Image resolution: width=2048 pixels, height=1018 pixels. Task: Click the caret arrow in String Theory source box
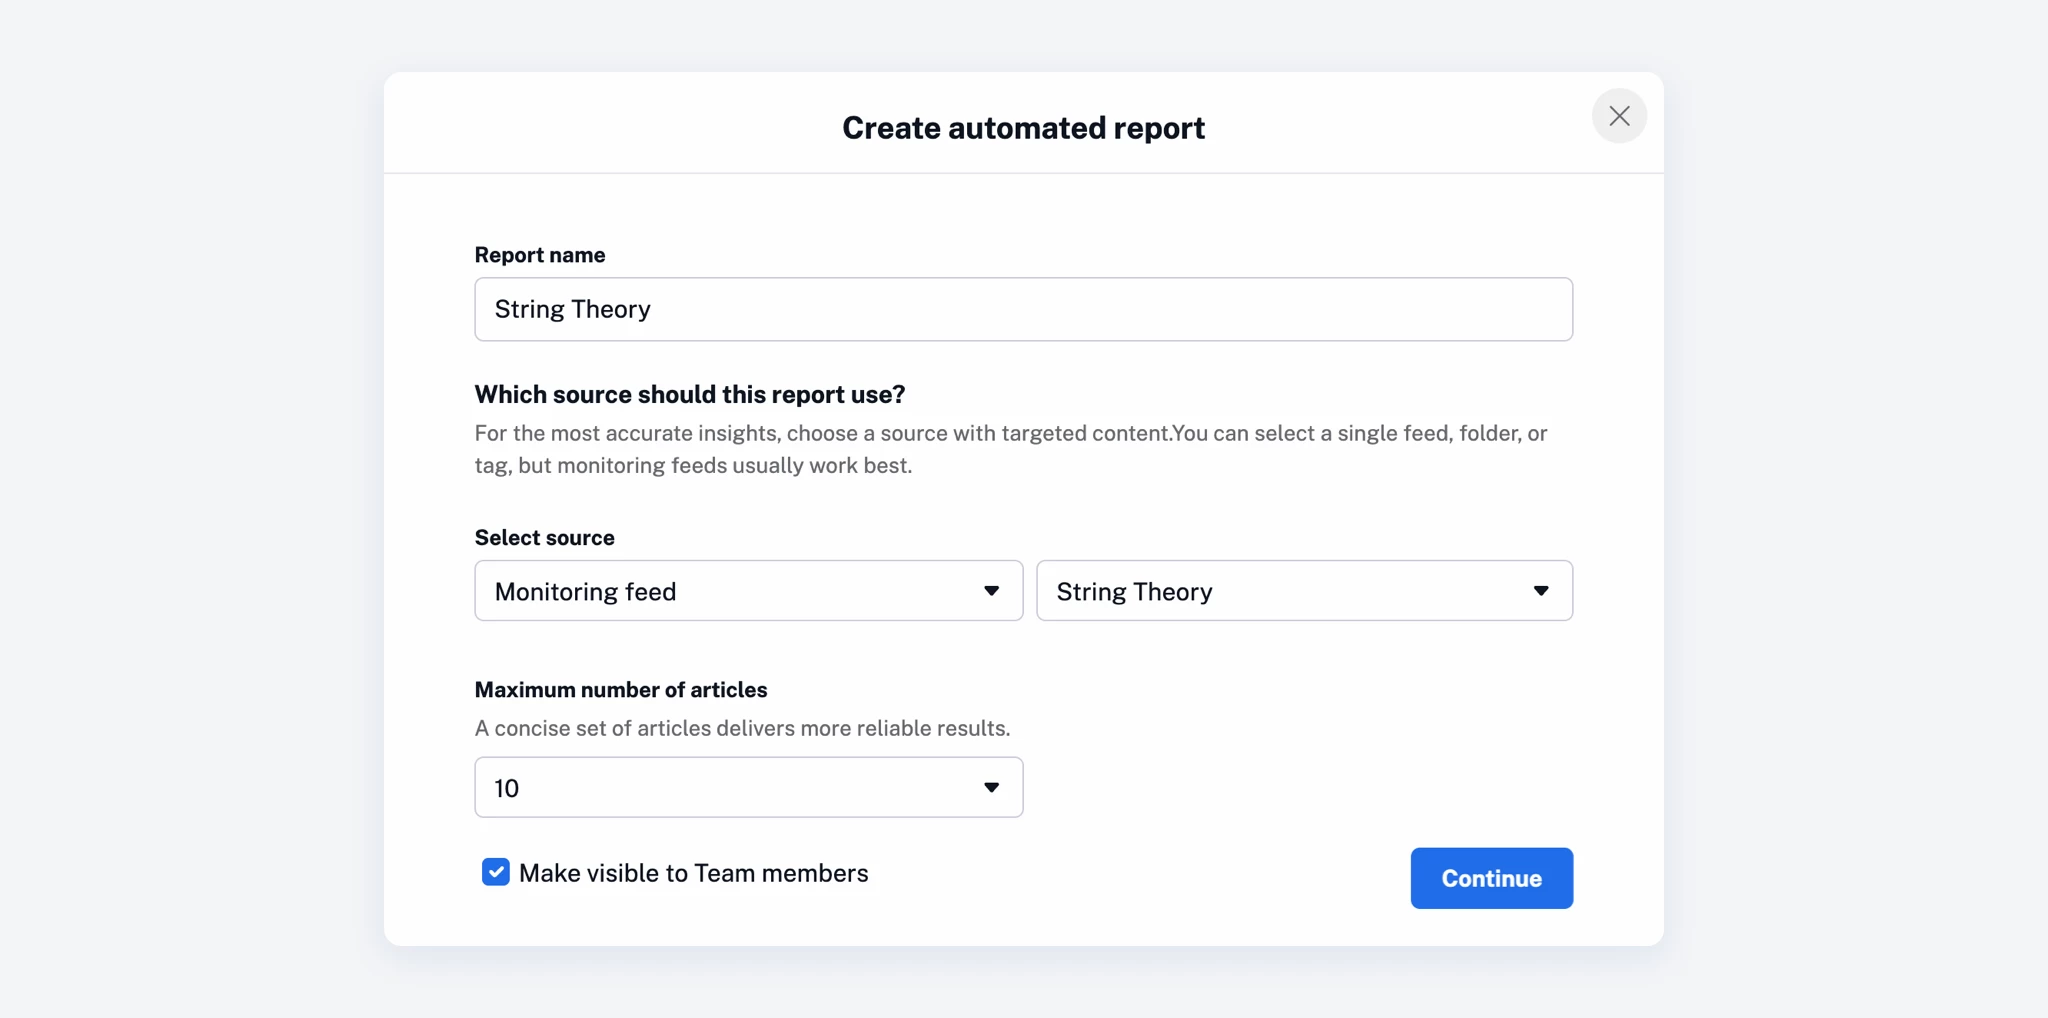pyautogui.click(x=1540, y=591)
